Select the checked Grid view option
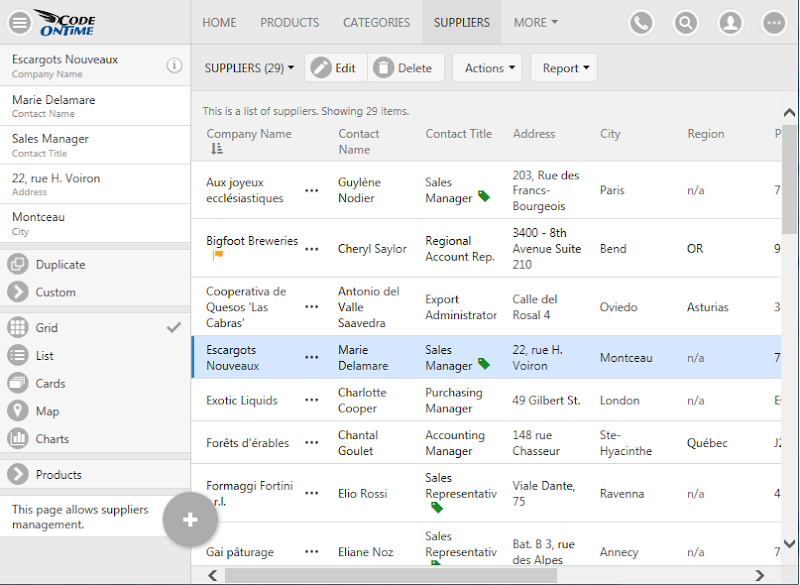 (x=95, y=327)
